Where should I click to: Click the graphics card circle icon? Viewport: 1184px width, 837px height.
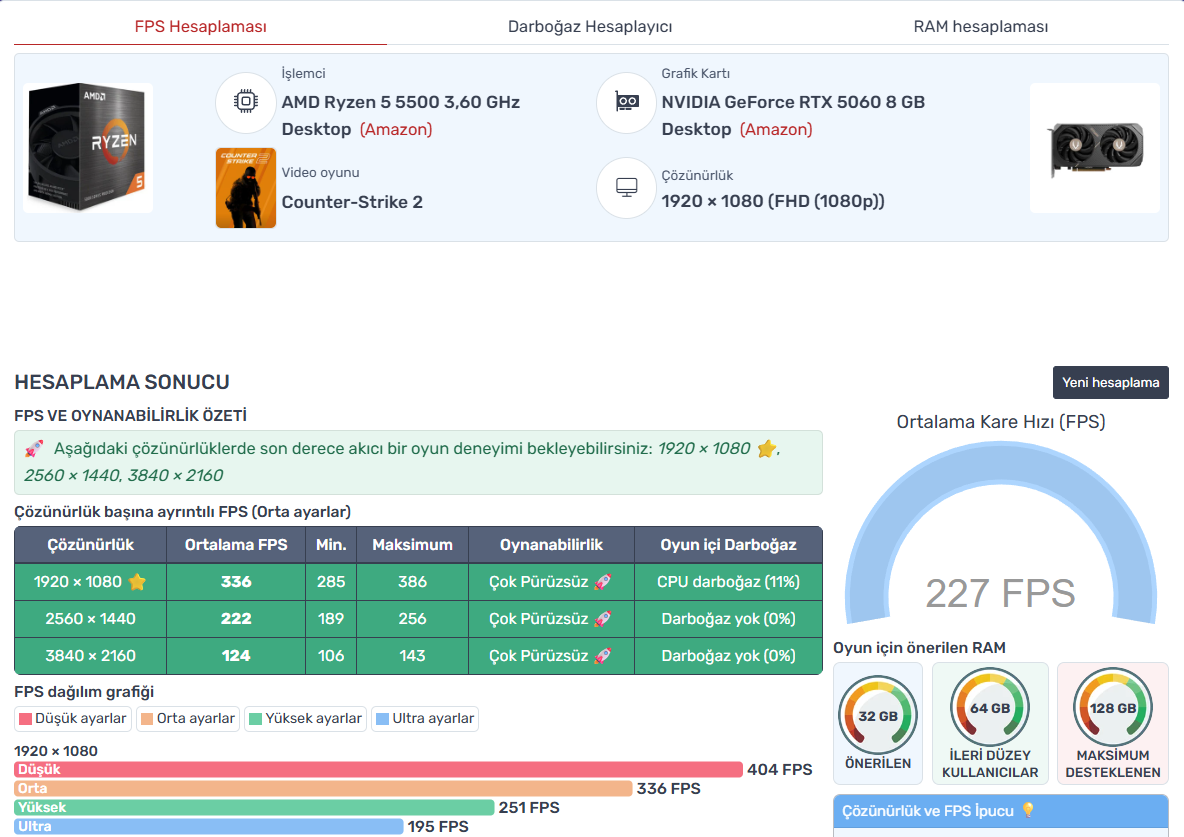pos(626,102)
